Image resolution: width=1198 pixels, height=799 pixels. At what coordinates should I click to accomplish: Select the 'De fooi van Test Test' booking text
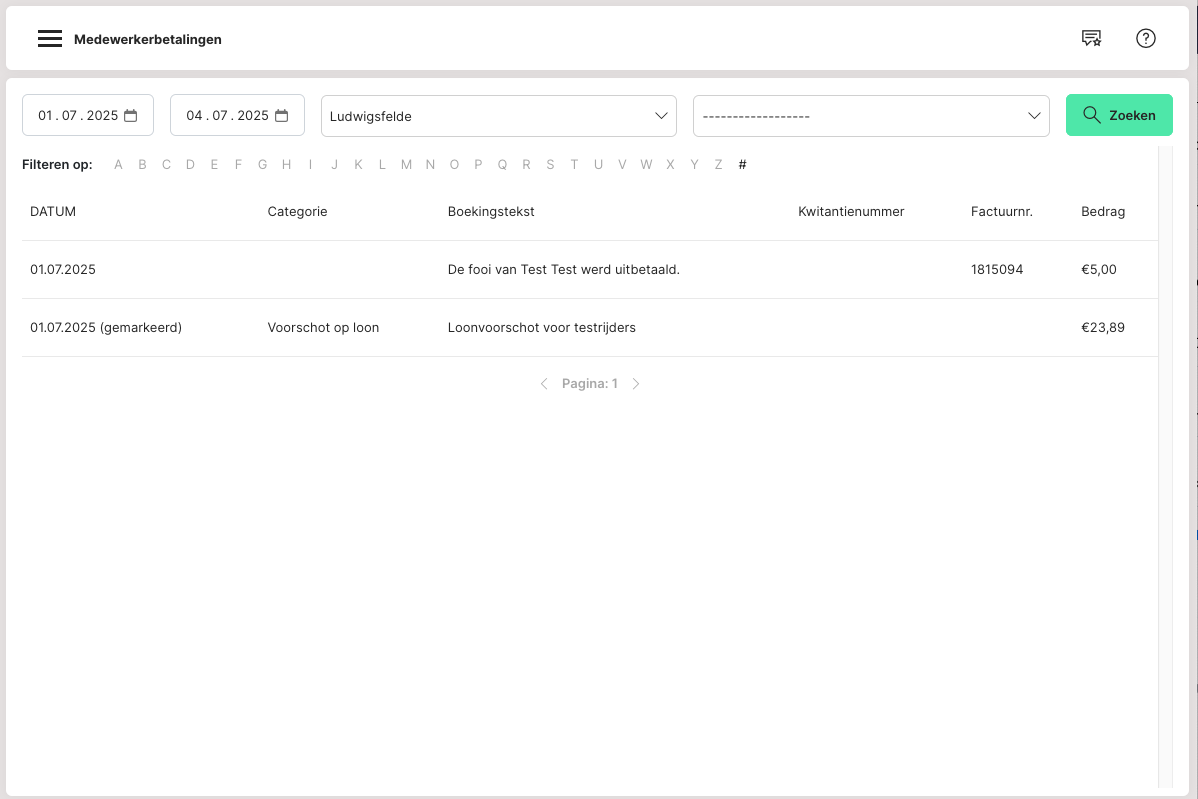click(564, 270)
